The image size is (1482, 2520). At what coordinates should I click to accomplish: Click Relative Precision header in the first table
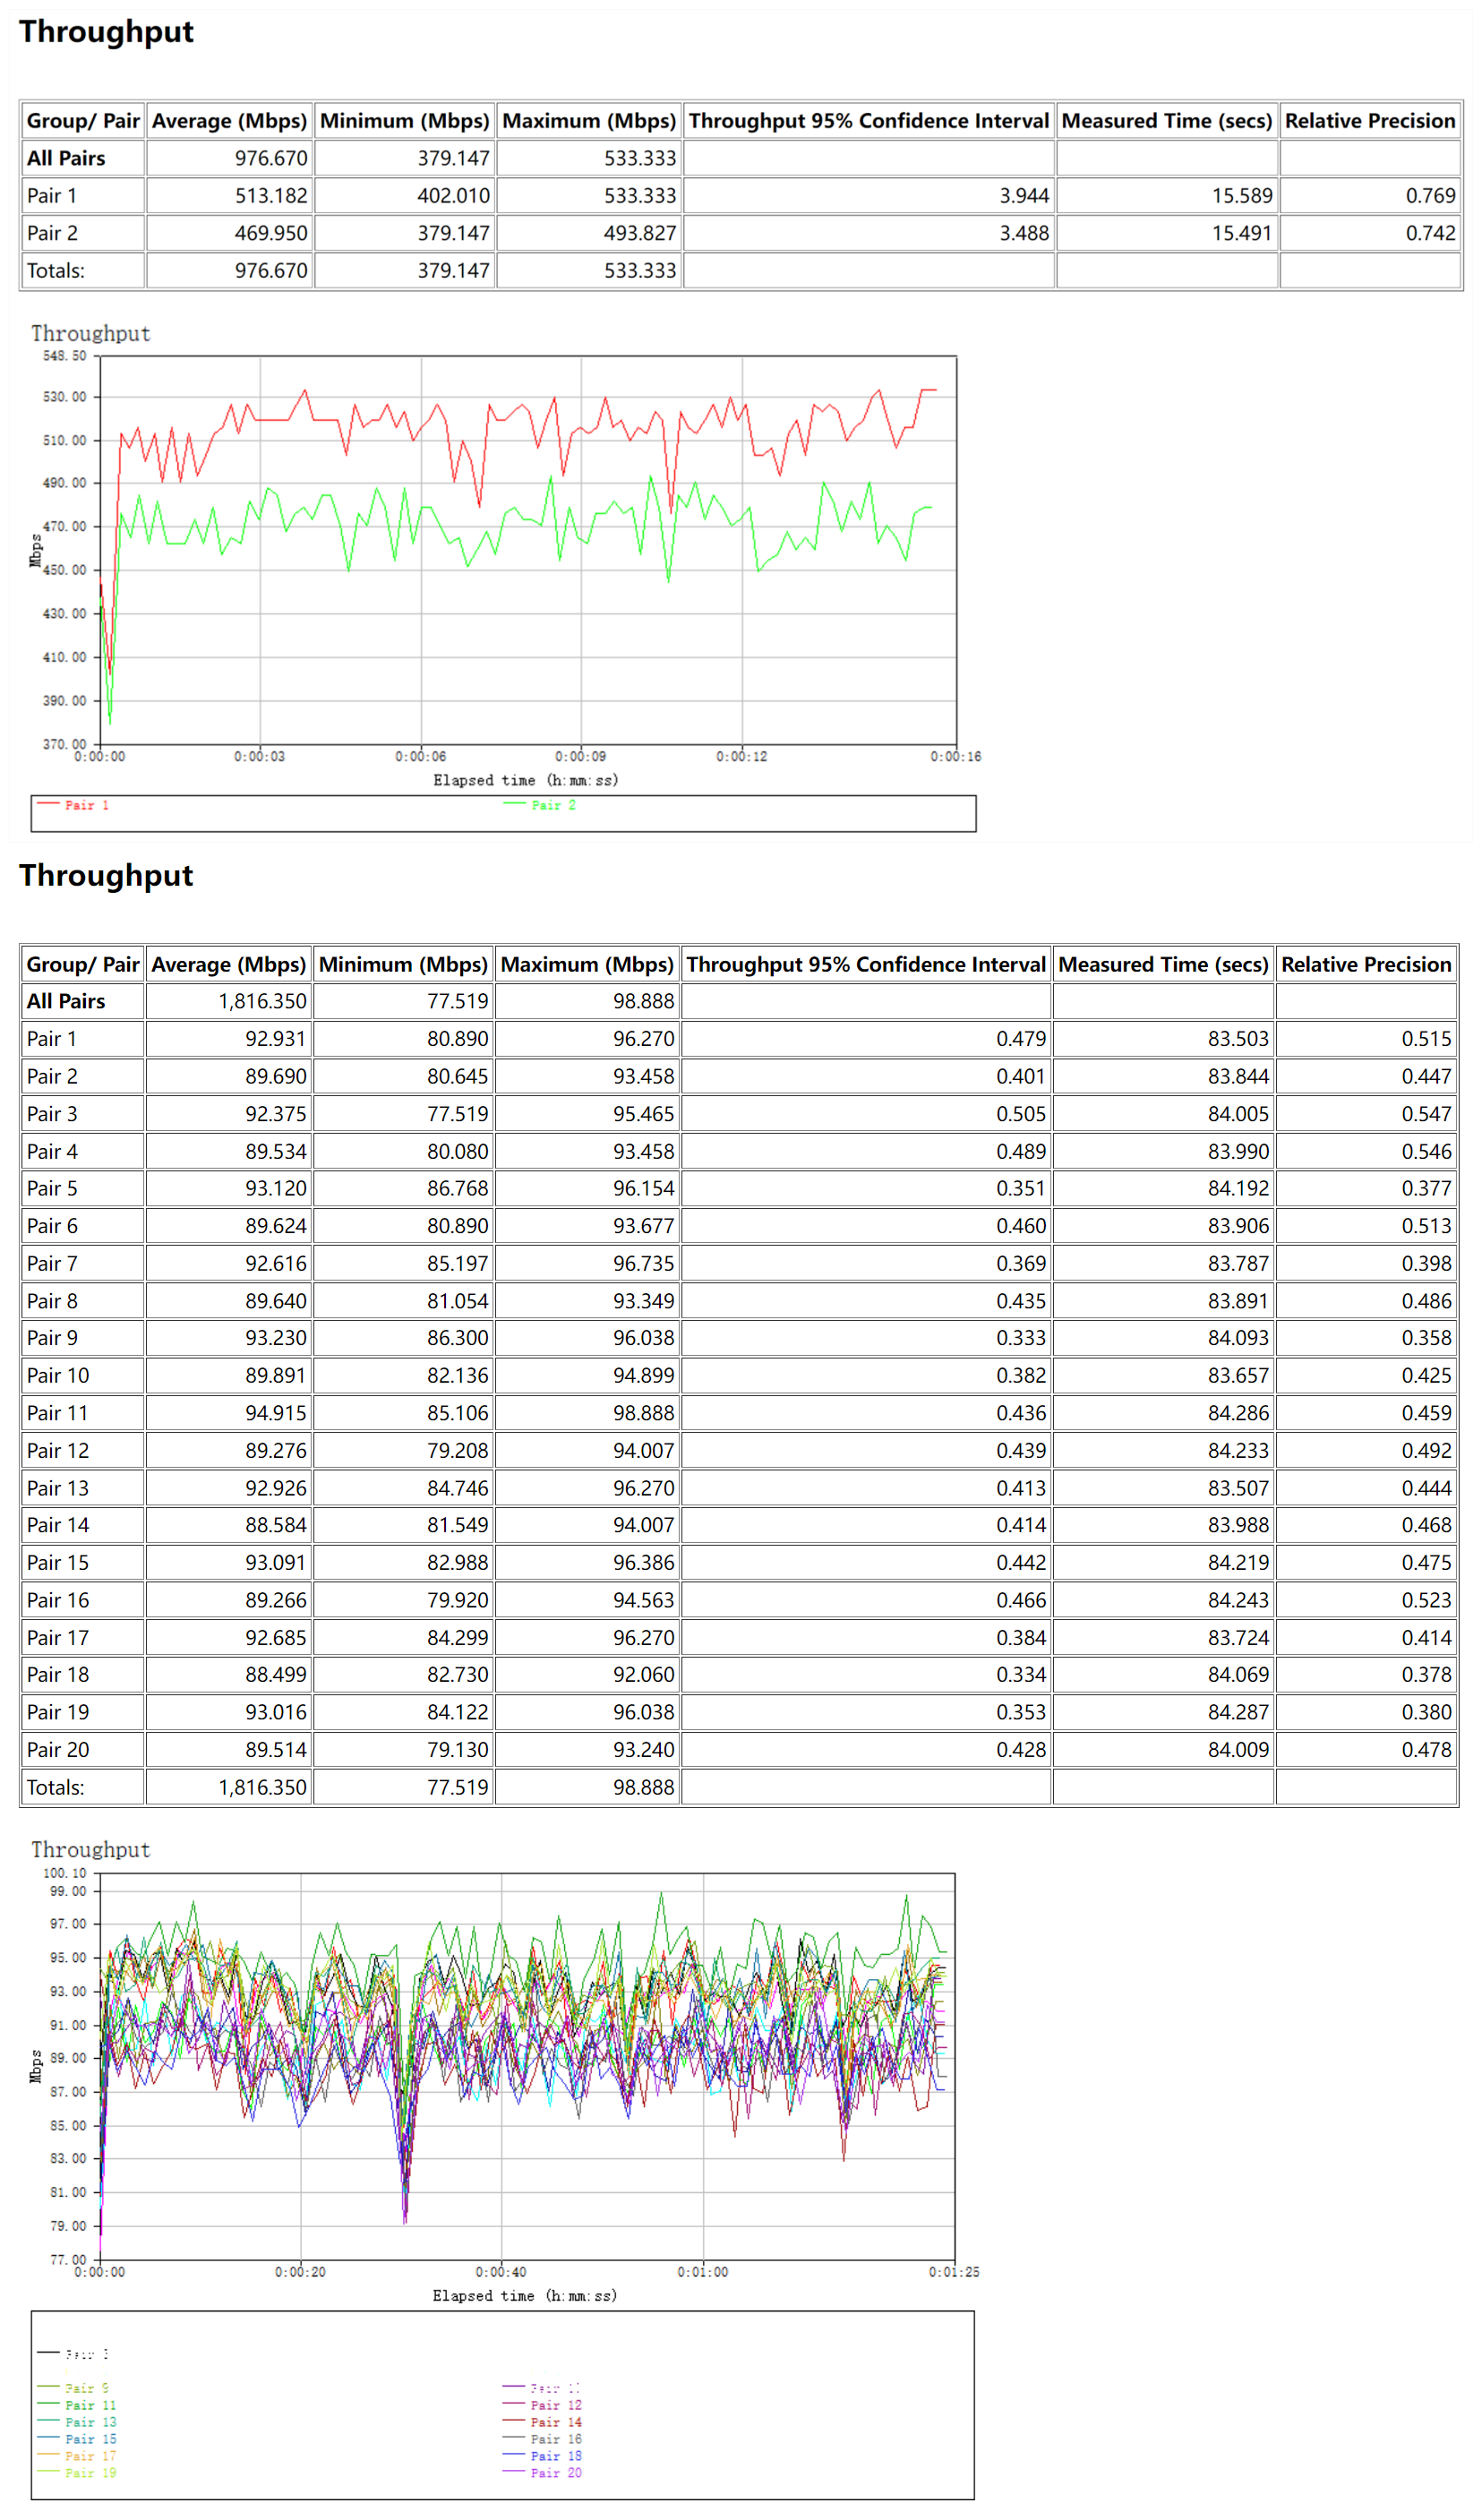pyautogui.click(x=1369, y=121)
